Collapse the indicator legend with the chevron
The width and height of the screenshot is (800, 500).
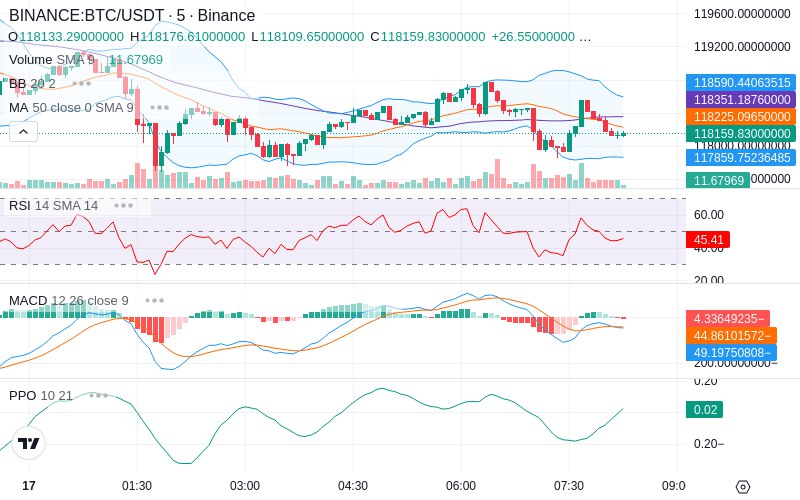pyautogui.click(x=23, y=132)
